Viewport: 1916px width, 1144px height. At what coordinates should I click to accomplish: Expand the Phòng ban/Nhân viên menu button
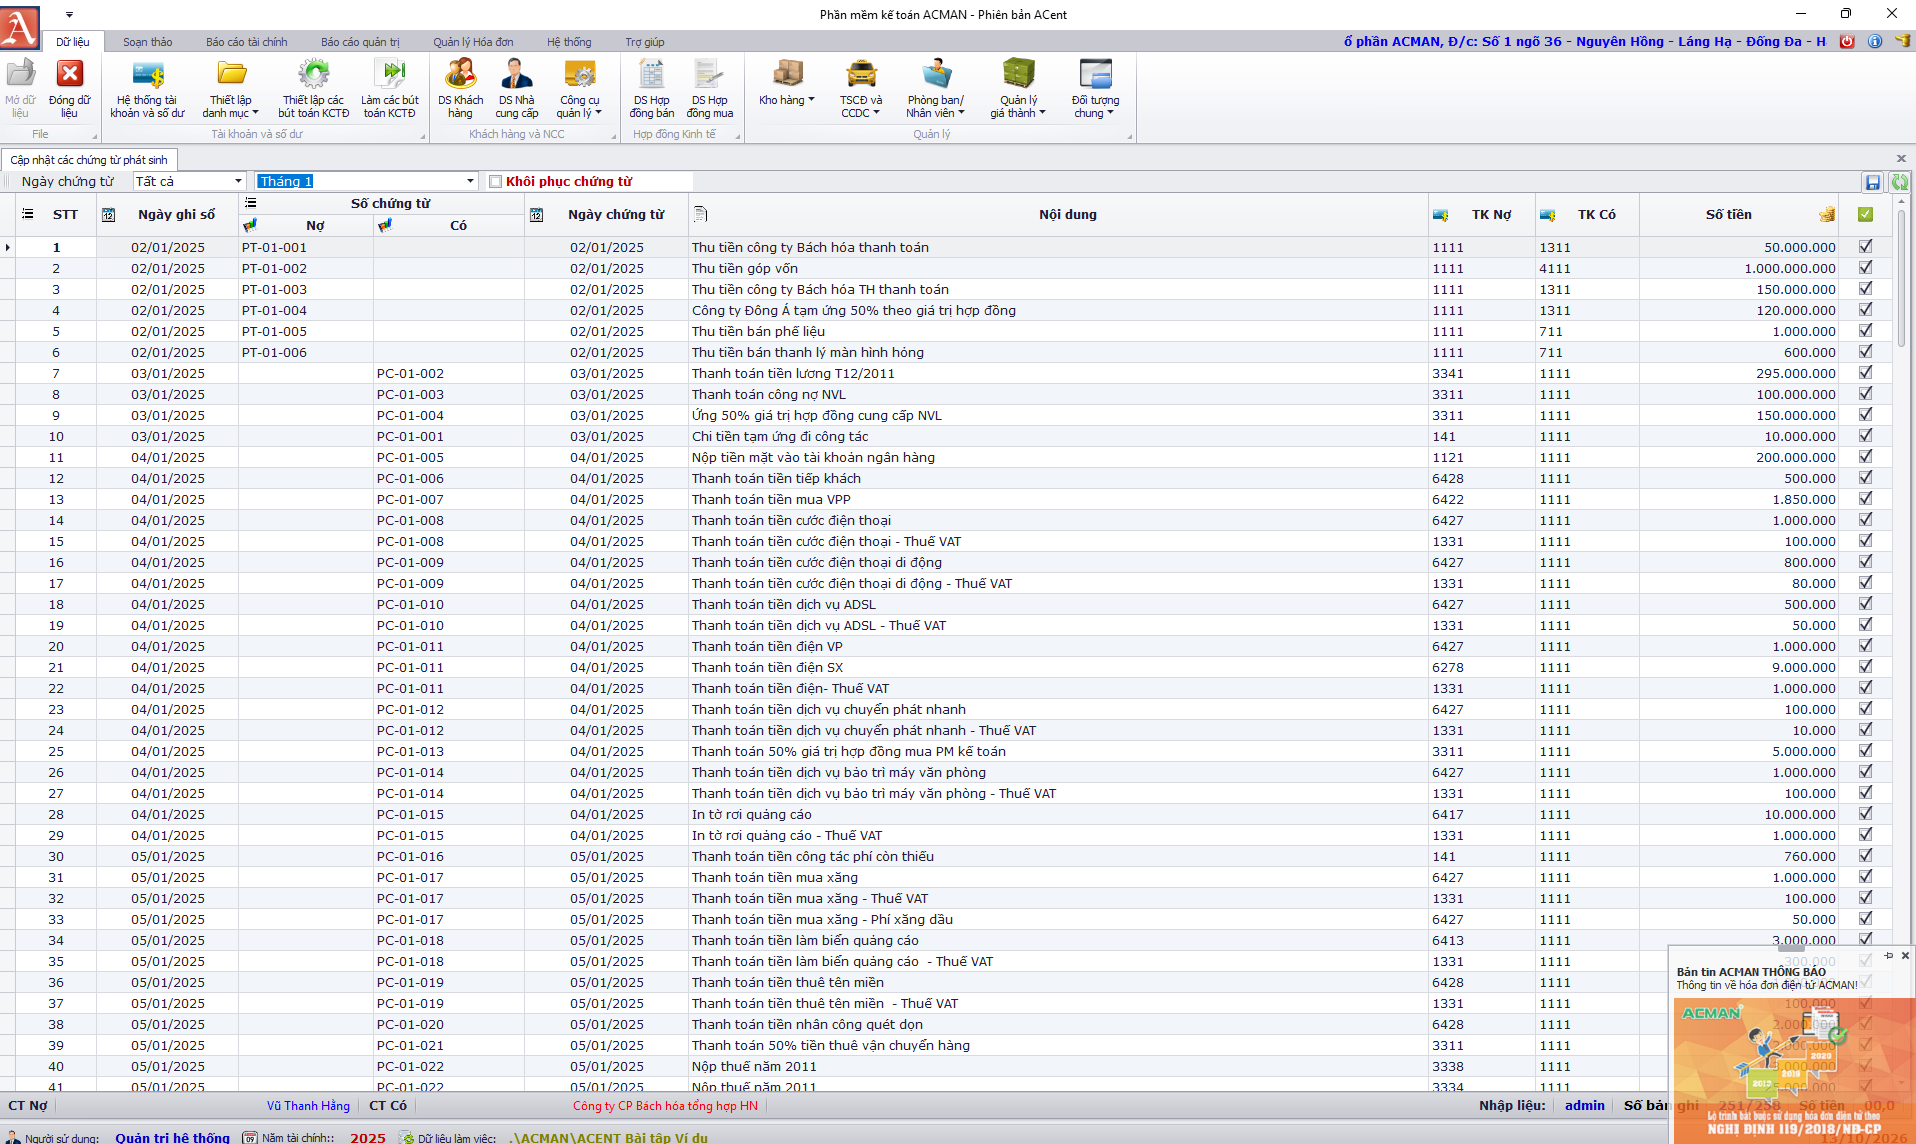point(935,89)
